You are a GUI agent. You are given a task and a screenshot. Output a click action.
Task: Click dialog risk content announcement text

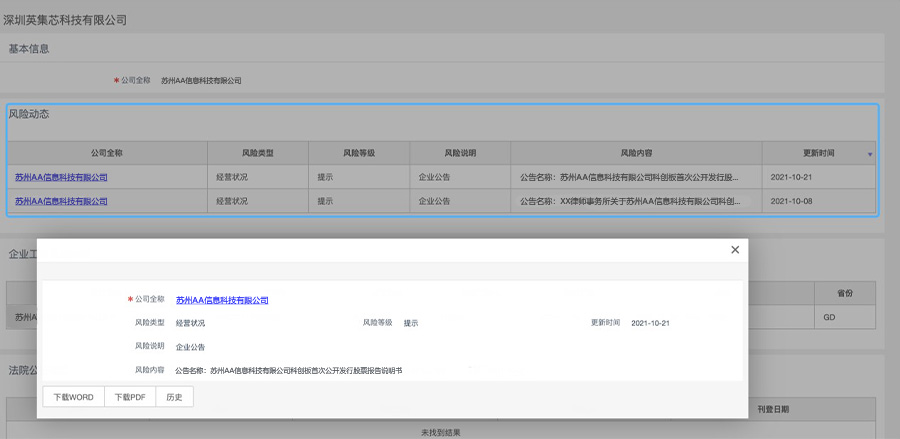pyautogui.click(x=289, y=371)
